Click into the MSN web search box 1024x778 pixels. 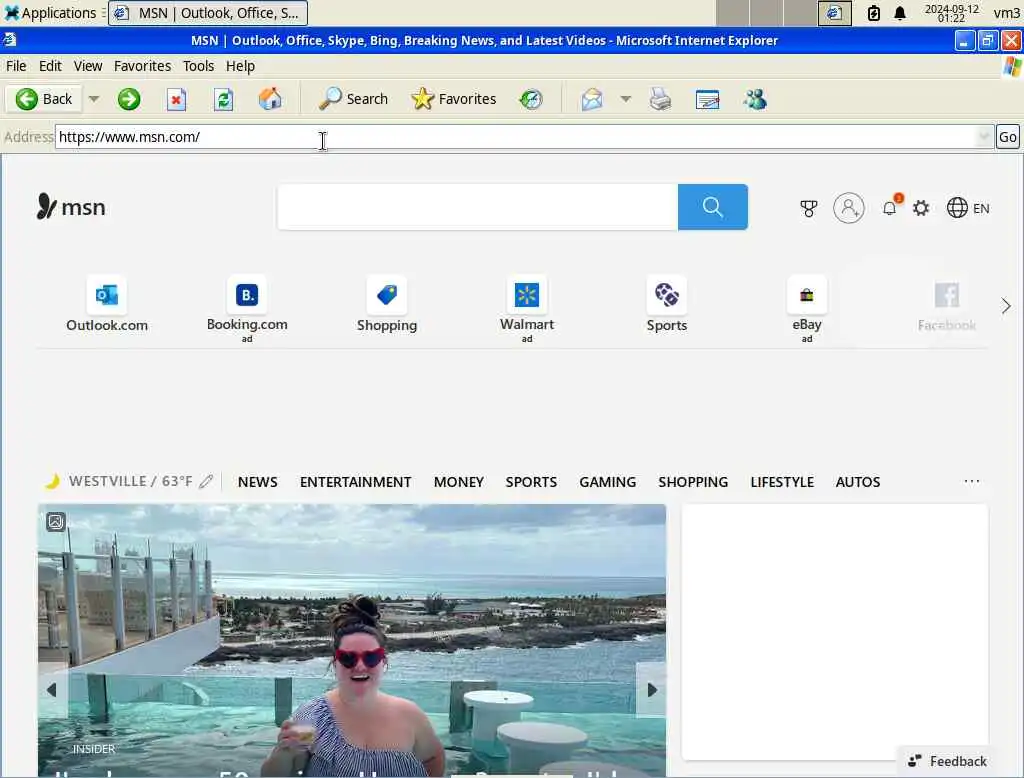tap(477, 207)
